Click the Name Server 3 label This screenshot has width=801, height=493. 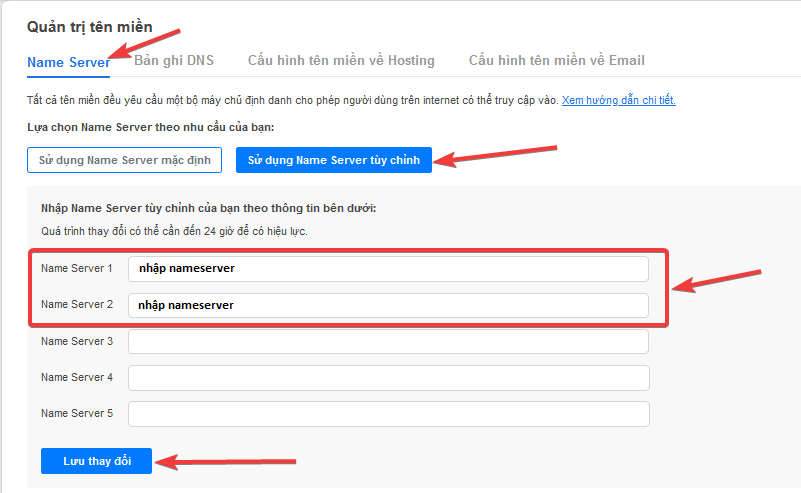coord(77,341)
